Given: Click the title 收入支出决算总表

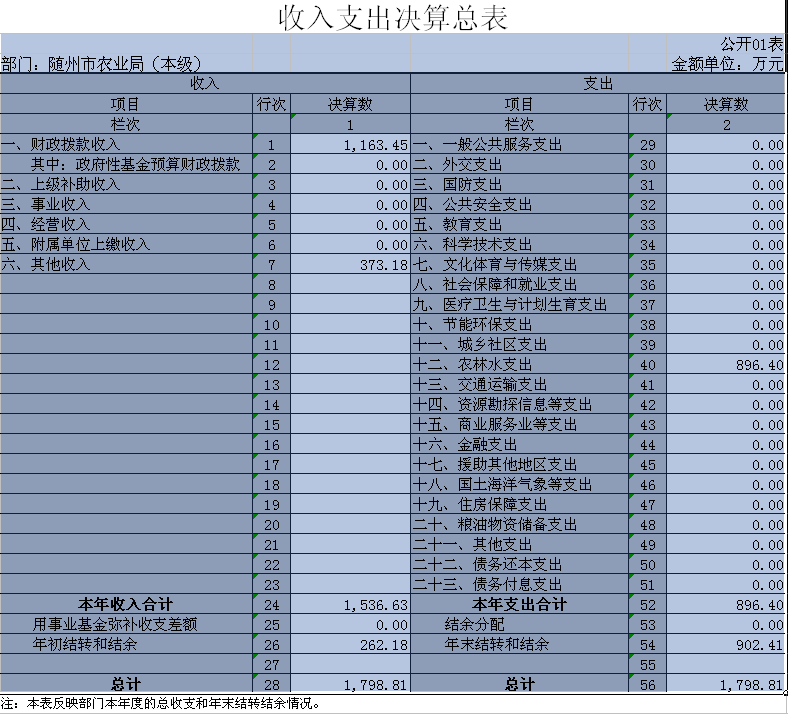Looking at the screenshot, I should tap(393, 18).
